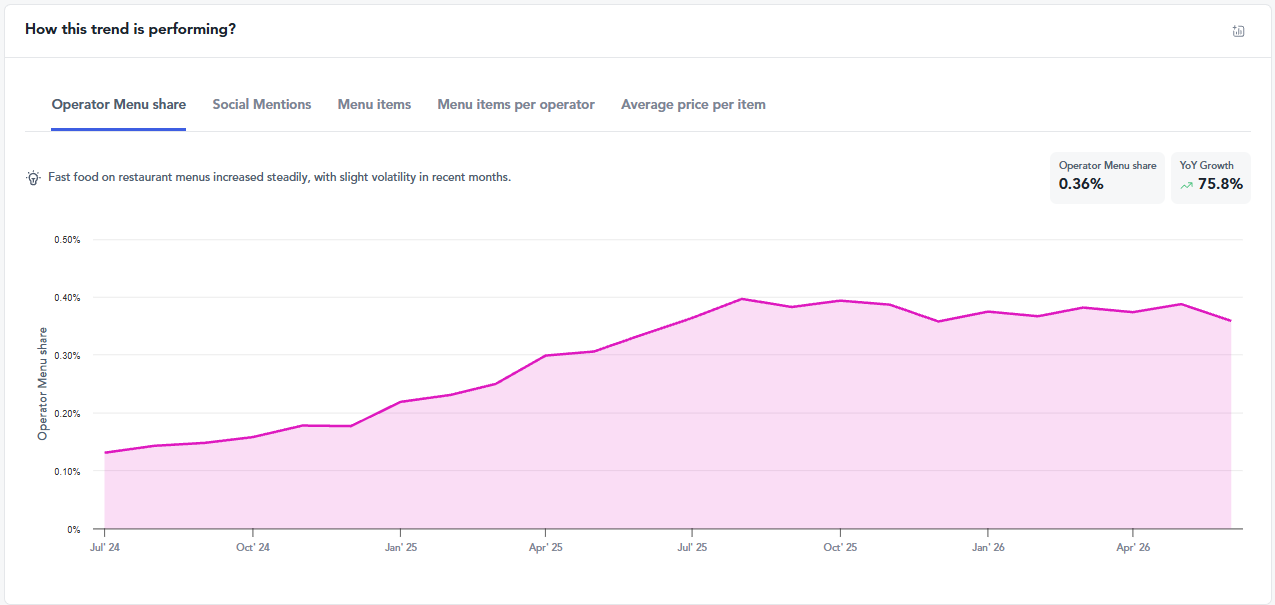This screenshot has width=1275, height=605.
Task: Click the "How this trend is performing?" heading
Action: pos(131,29)
